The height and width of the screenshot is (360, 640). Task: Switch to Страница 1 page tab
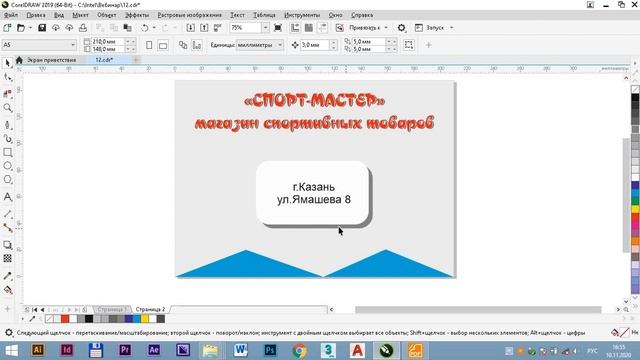click(x=111, y=309)
